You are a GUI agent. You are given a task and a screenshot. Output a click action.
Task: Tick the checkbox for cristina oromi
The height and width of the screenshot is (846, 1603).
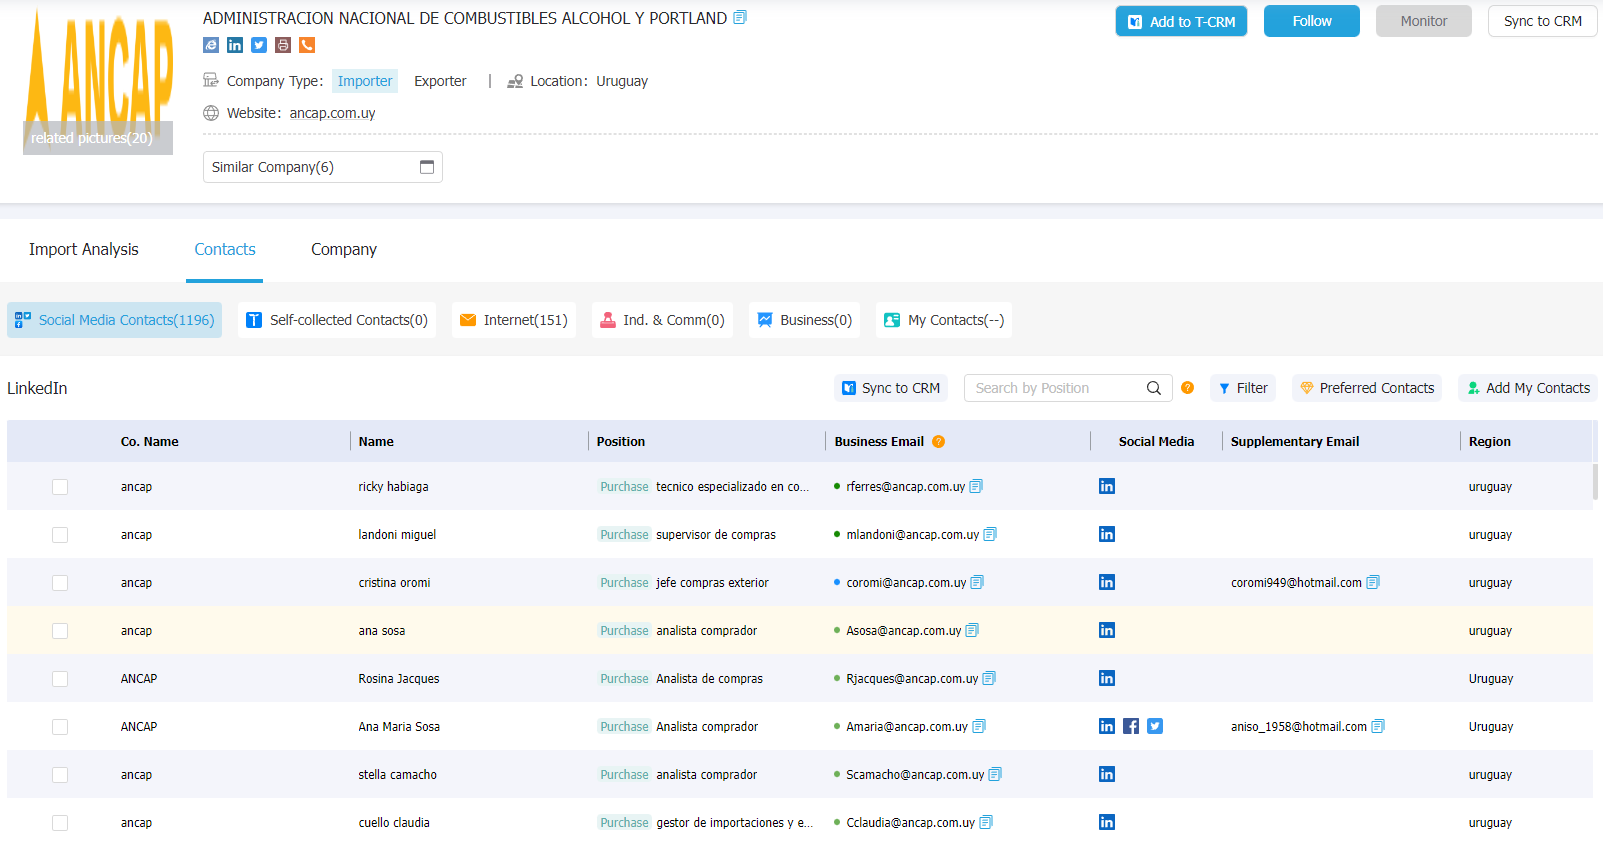coord(60,583)
